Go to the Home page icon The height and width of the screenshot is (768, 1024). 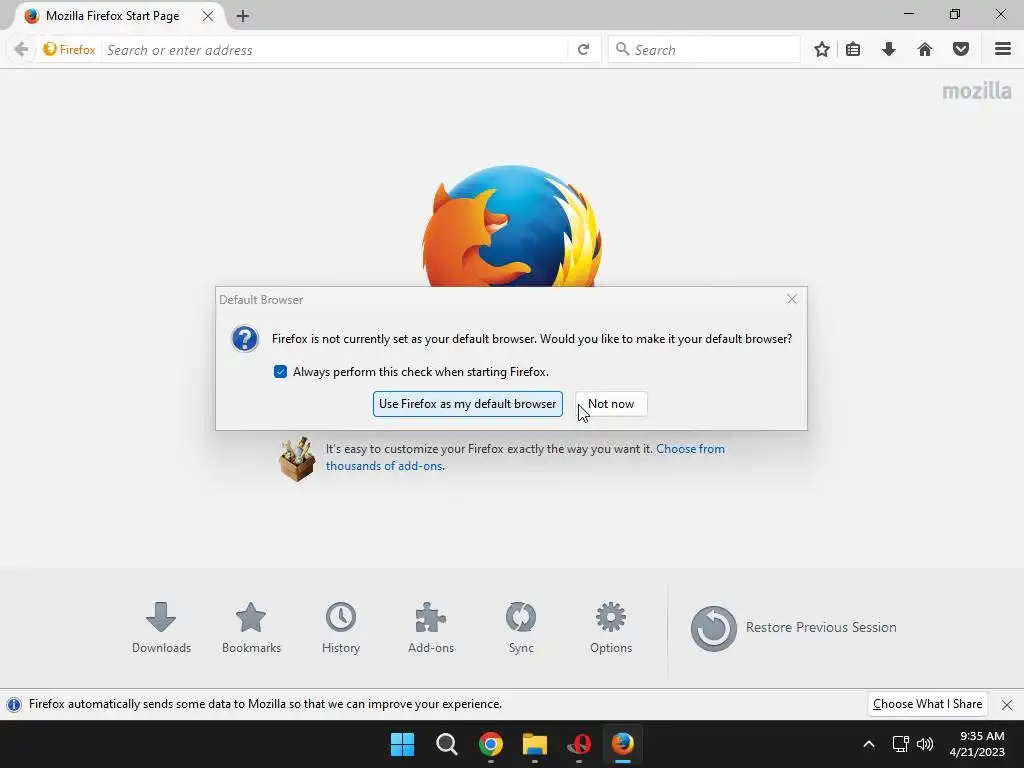[x=925, y=50]
